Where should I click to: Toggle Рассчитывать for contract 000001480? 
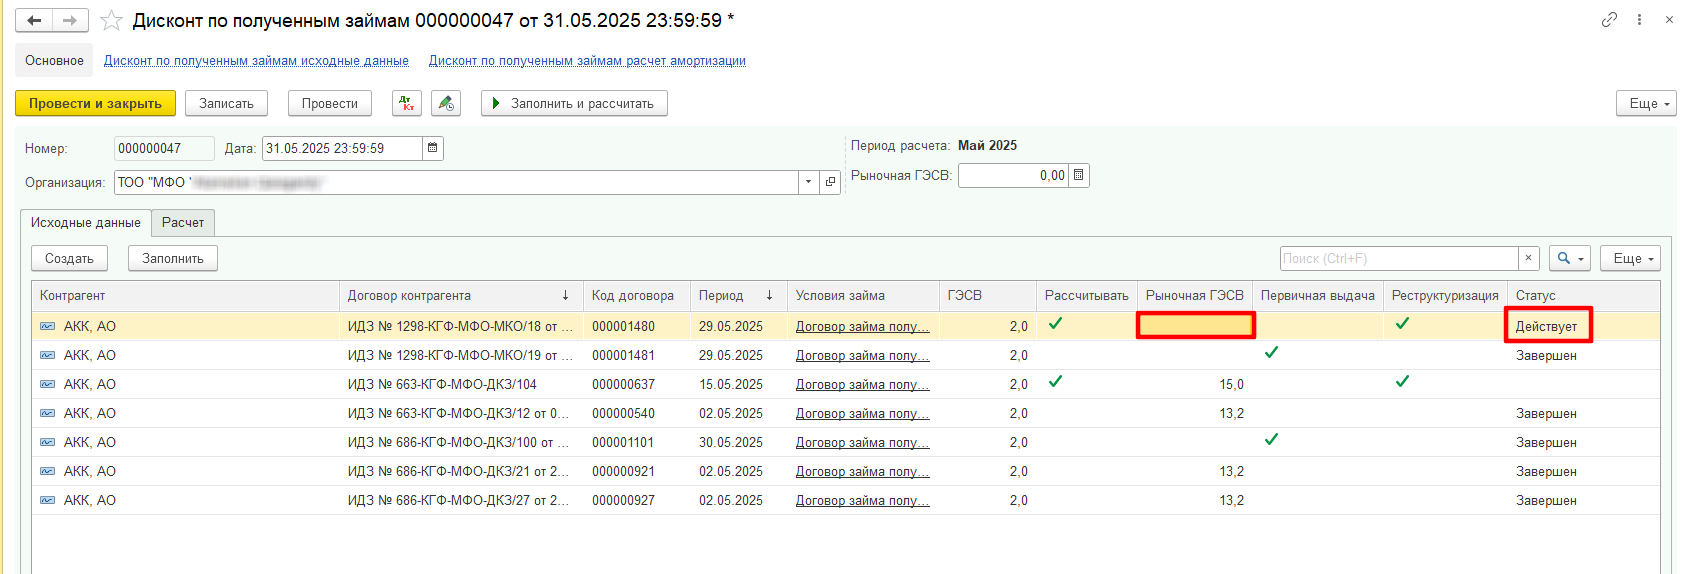click(x=1055, y=323)
